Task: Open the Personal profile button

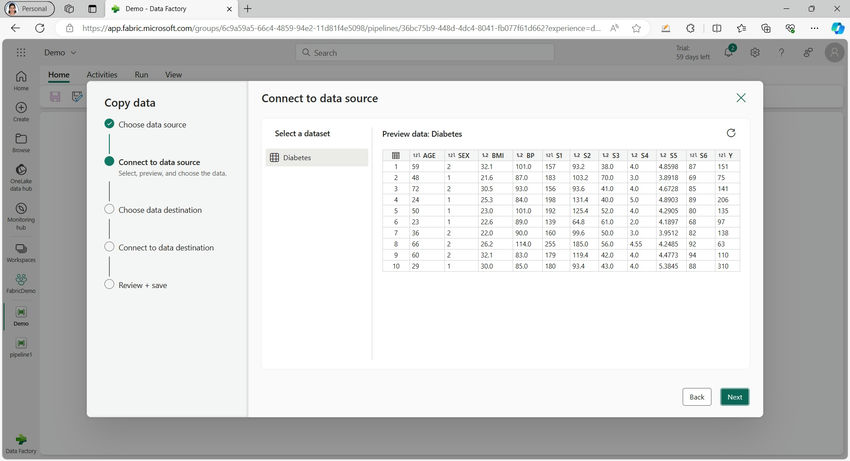Action: [30, 9]
